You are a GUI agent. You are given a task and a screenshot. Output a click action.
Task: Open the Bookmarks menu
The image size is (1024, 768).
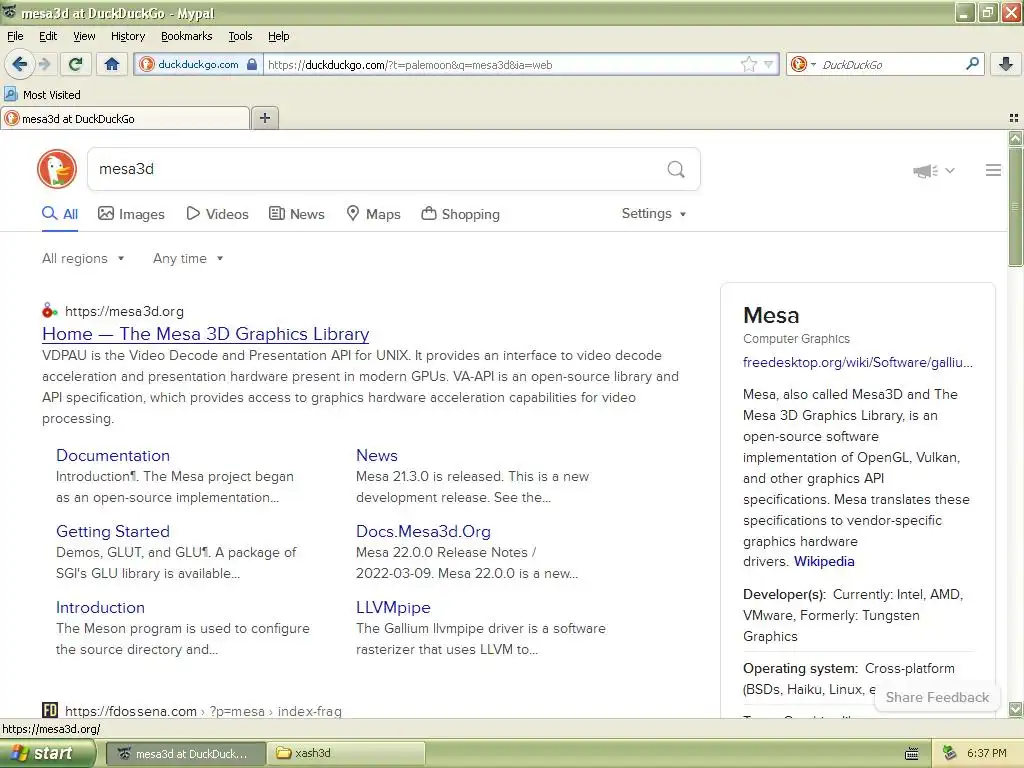[186, 36]
